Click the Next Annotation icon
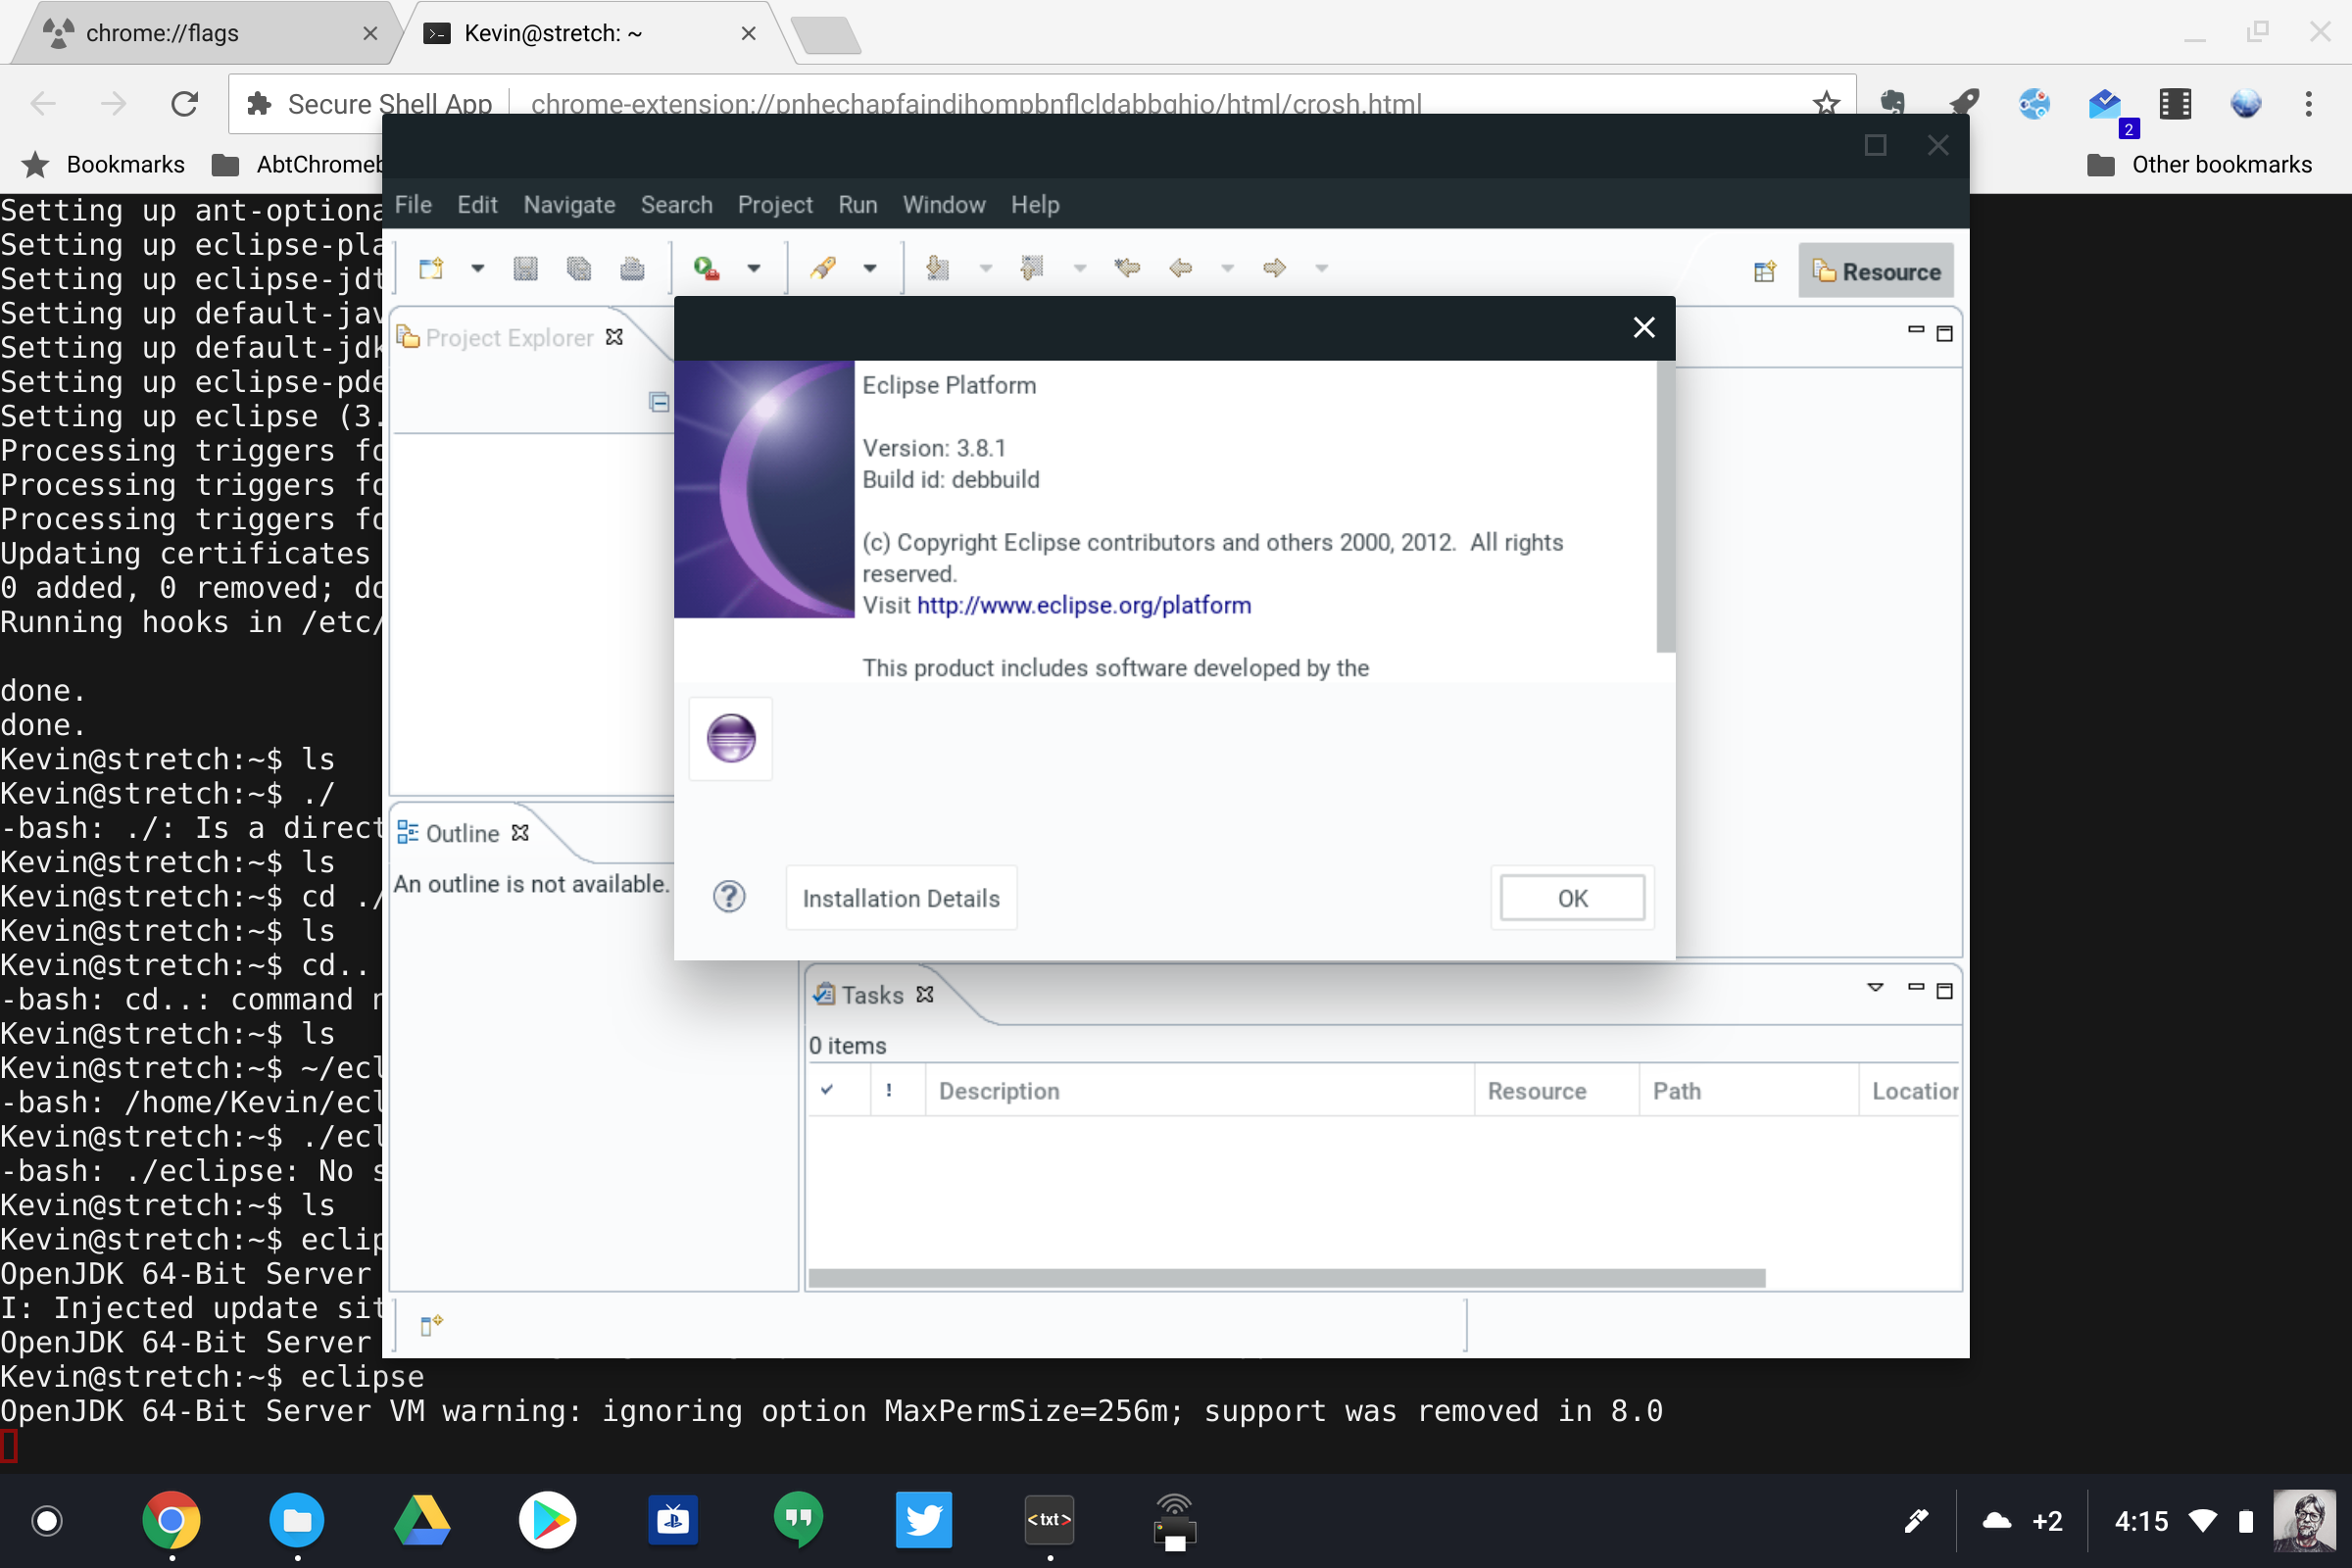This screenshot has height=1568, width=2352. click(937, 268)
